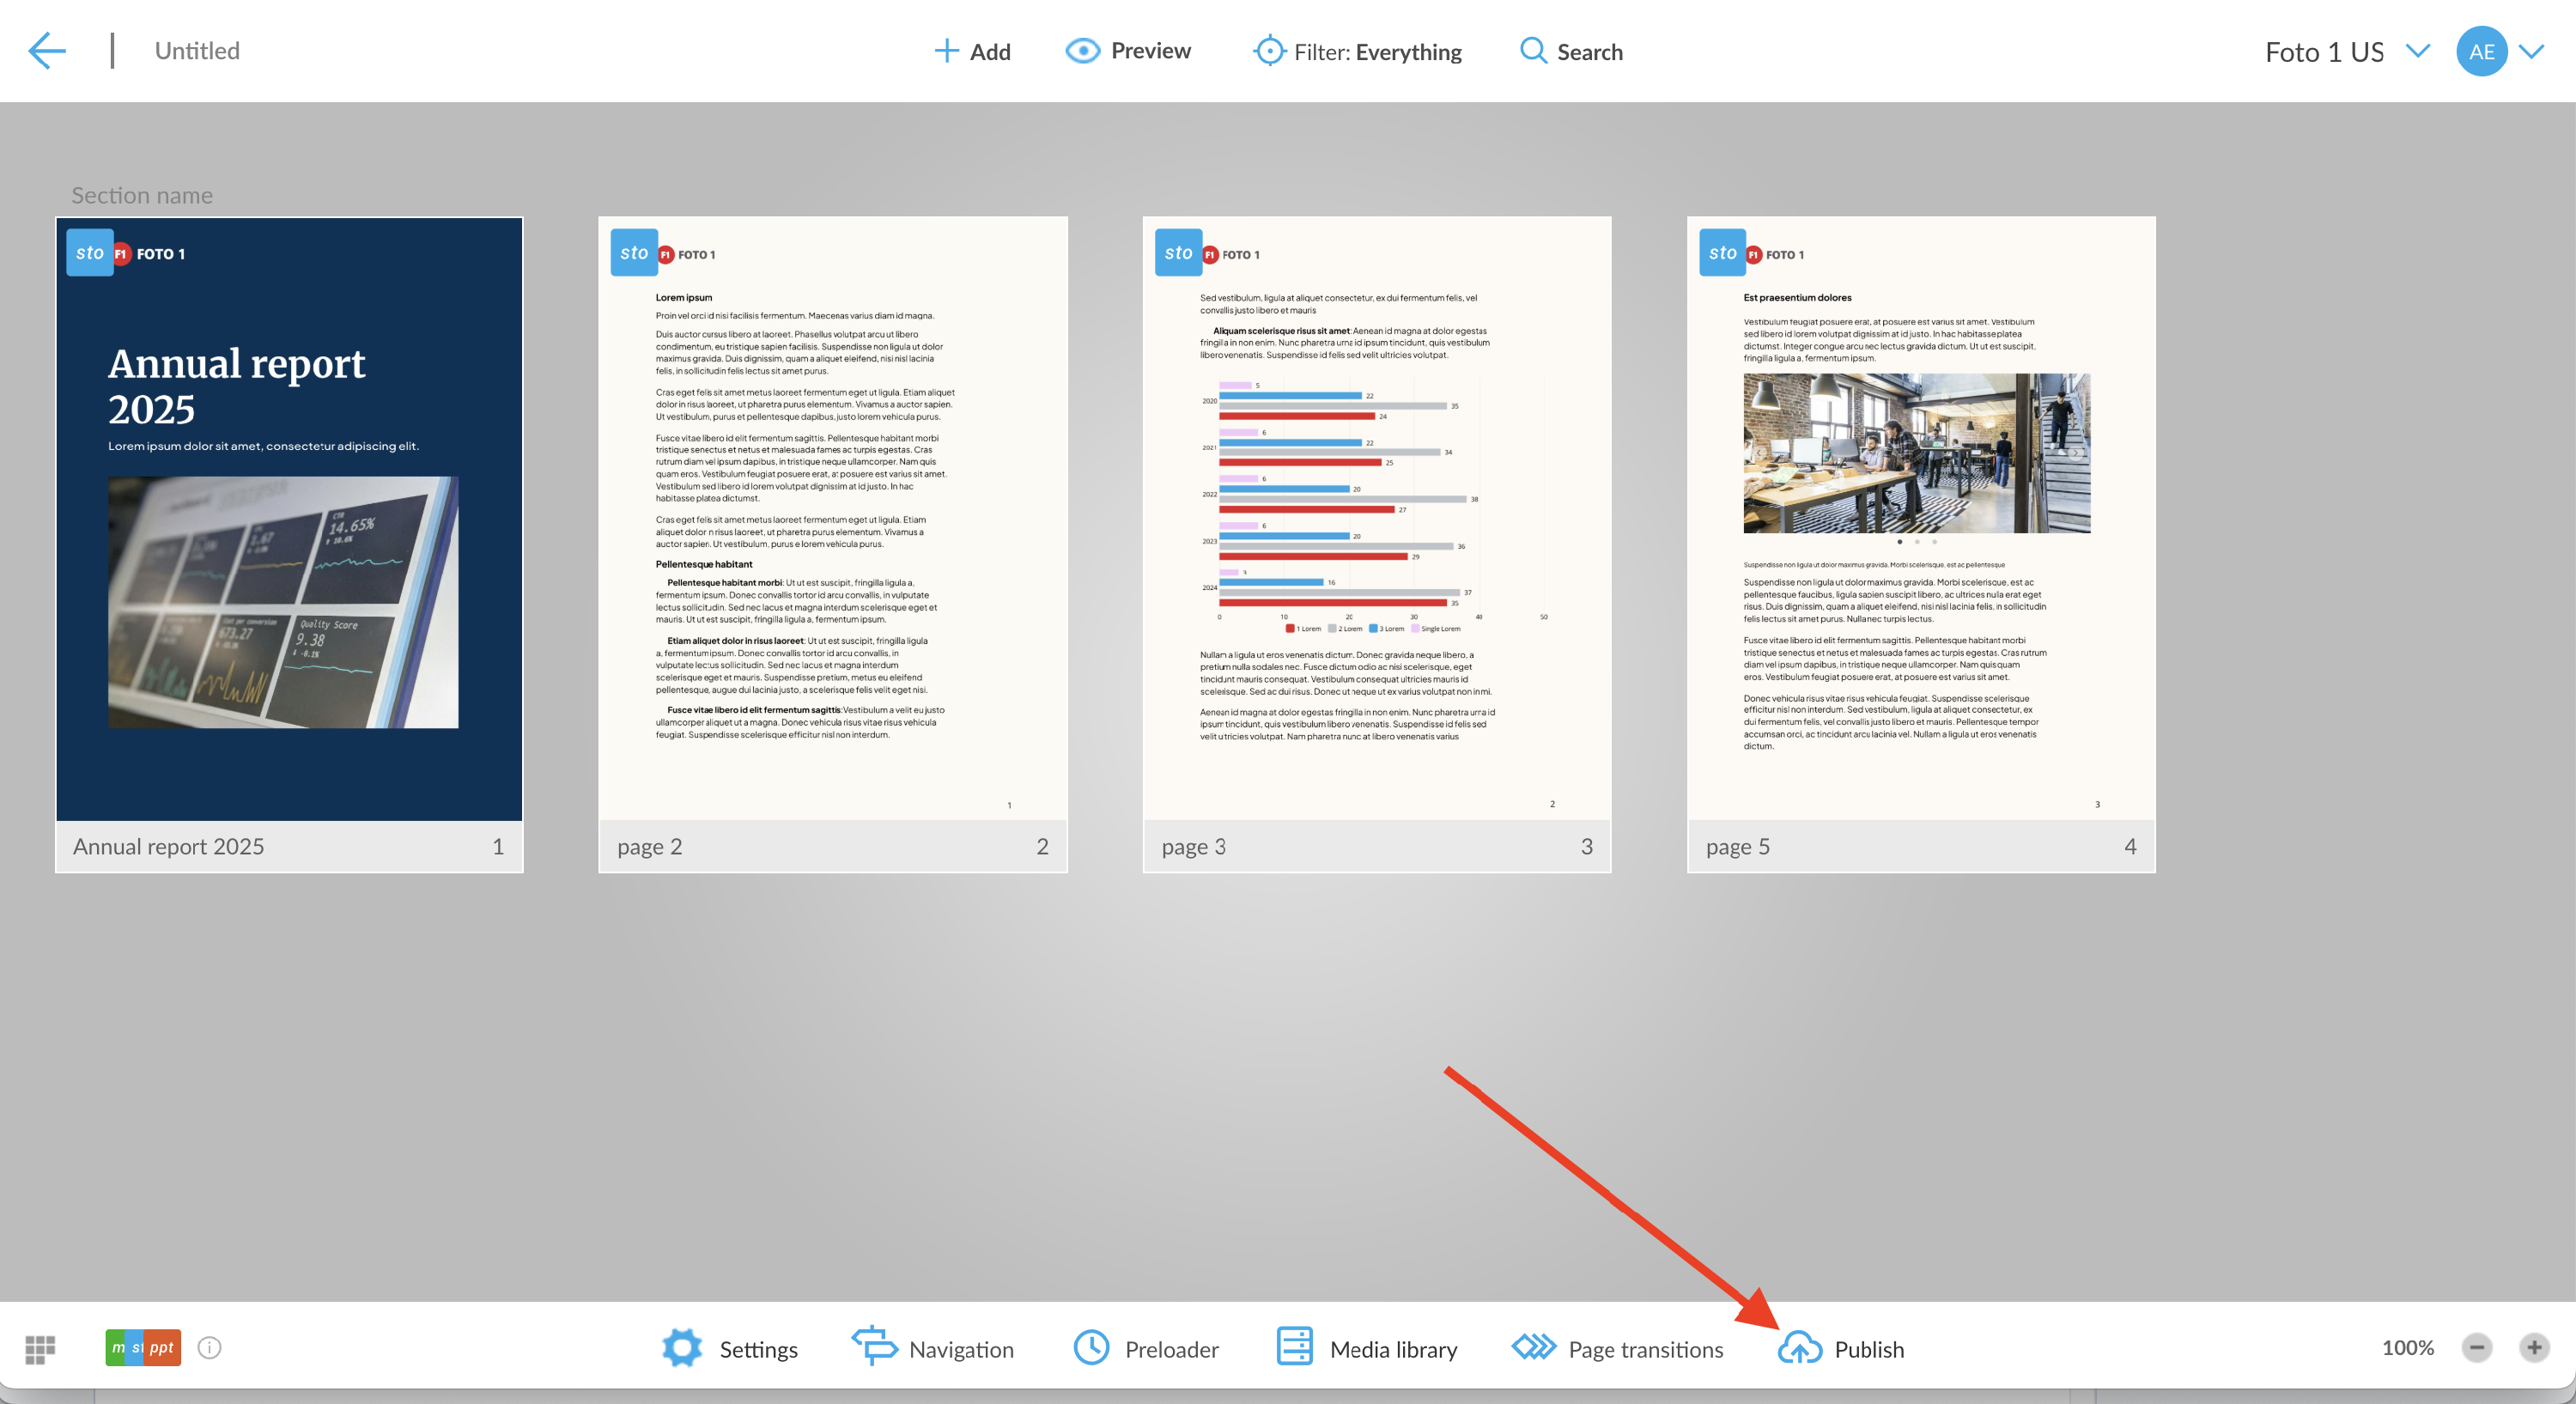Click the Untitled title field

tap(197, 51)
